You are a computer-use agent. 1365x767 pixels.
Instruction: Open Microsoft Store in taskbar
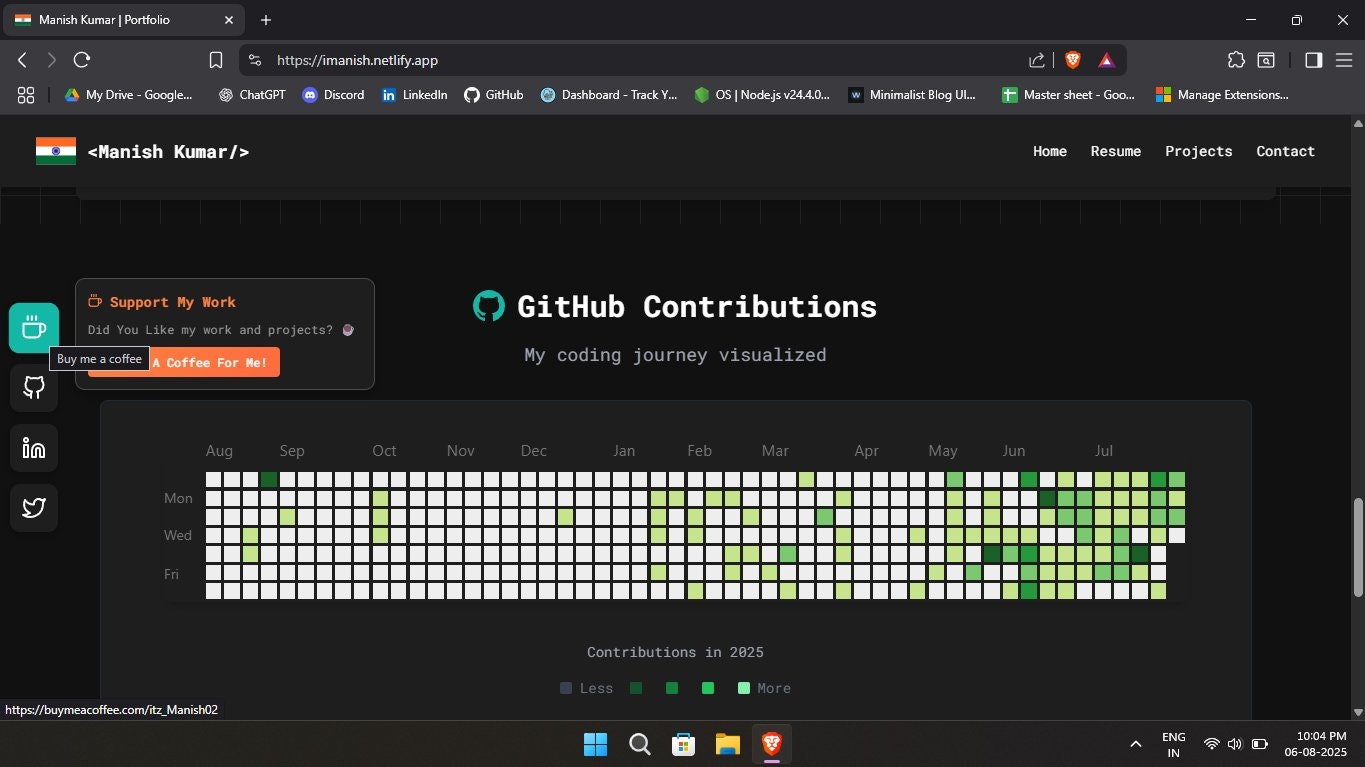[x=684, y=744]
